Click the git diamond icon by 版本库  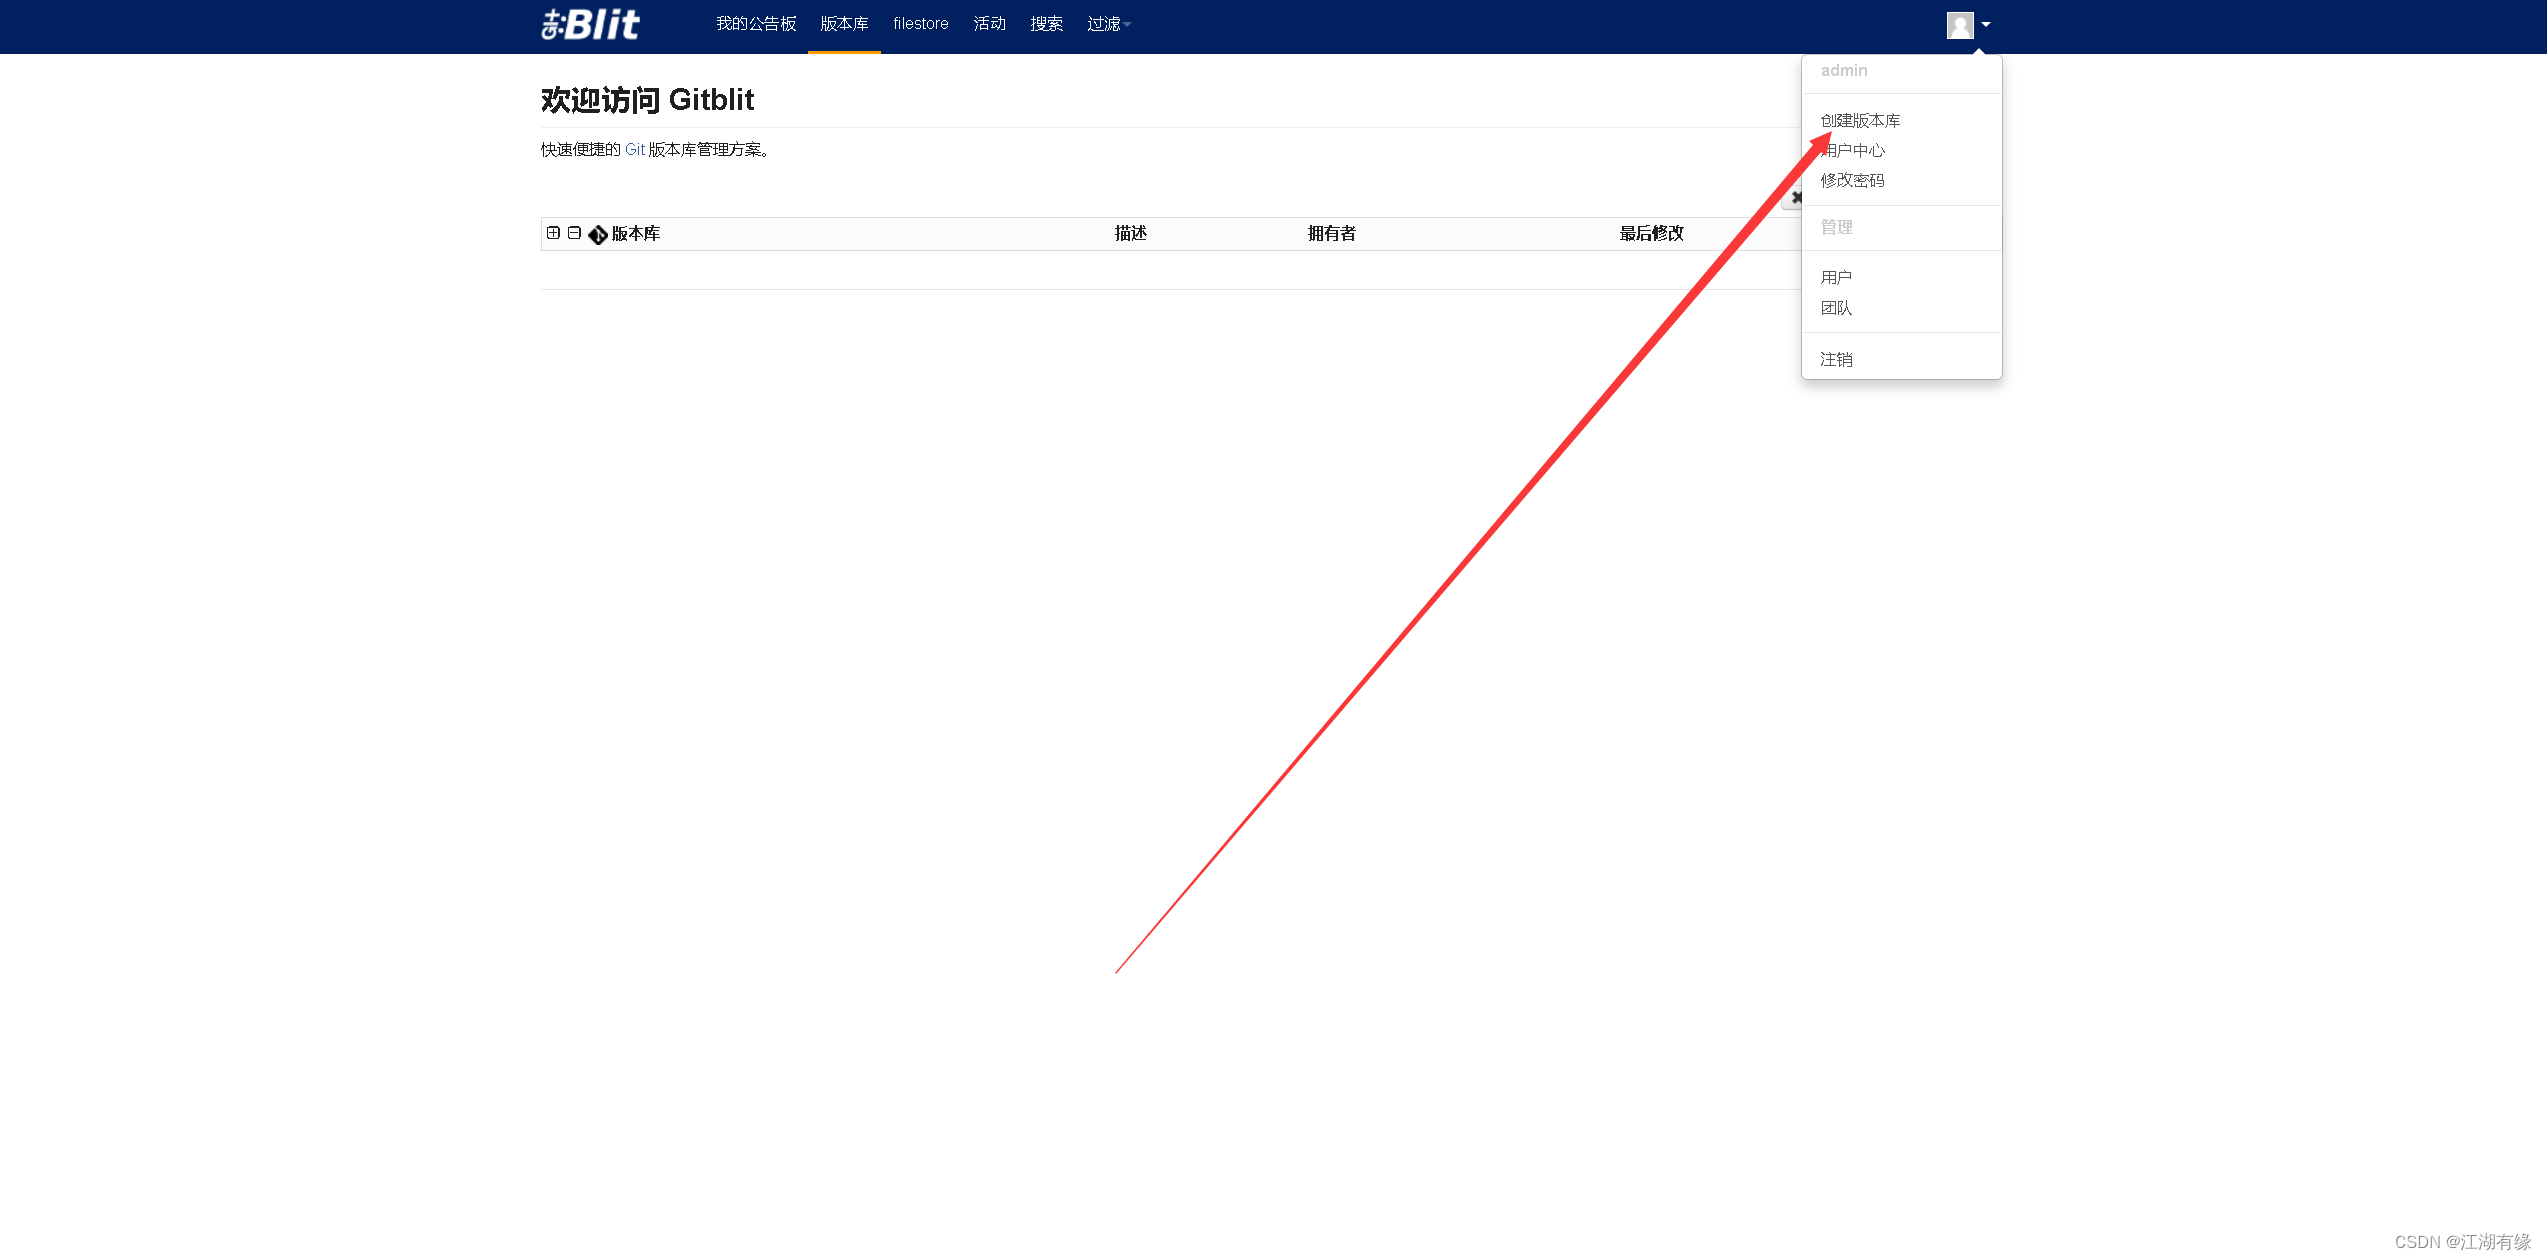[x=598, y=235]
